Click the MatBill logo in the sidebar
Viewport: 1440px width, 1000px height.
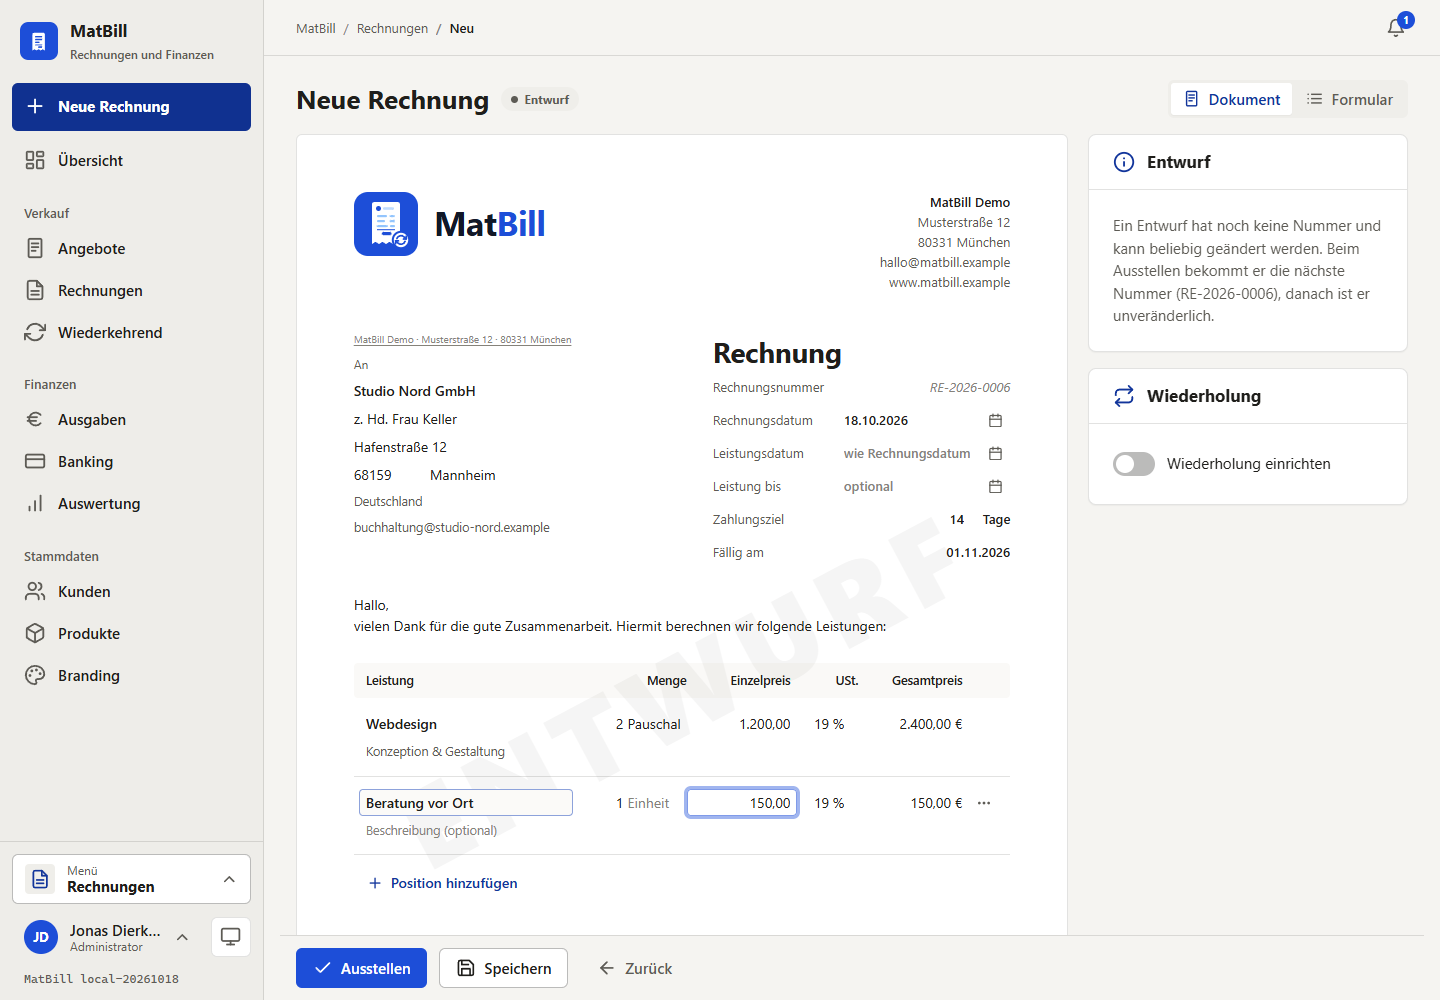(39, 41)
